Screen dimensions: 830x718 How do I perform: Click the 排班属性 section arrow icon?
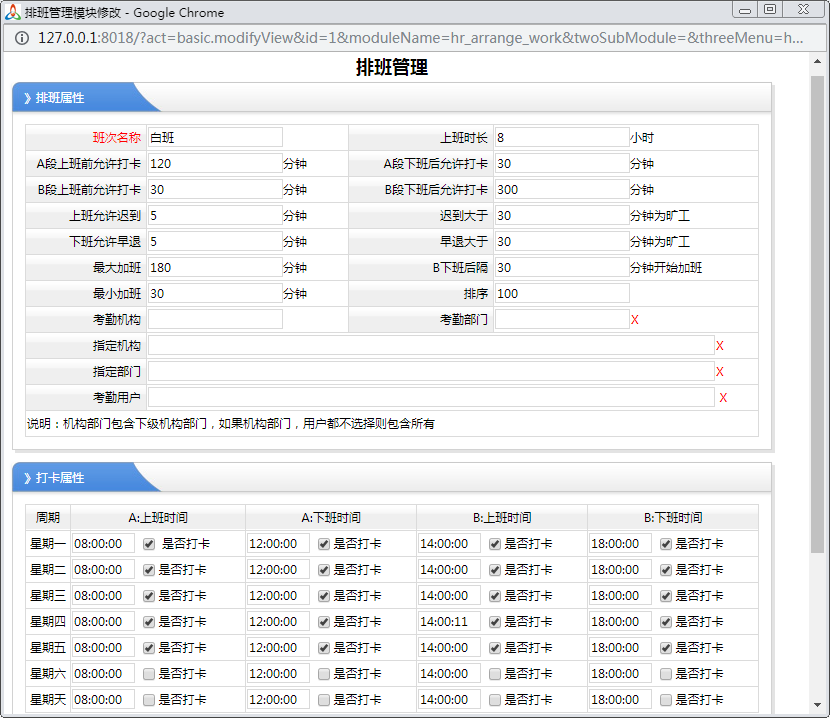27,98
